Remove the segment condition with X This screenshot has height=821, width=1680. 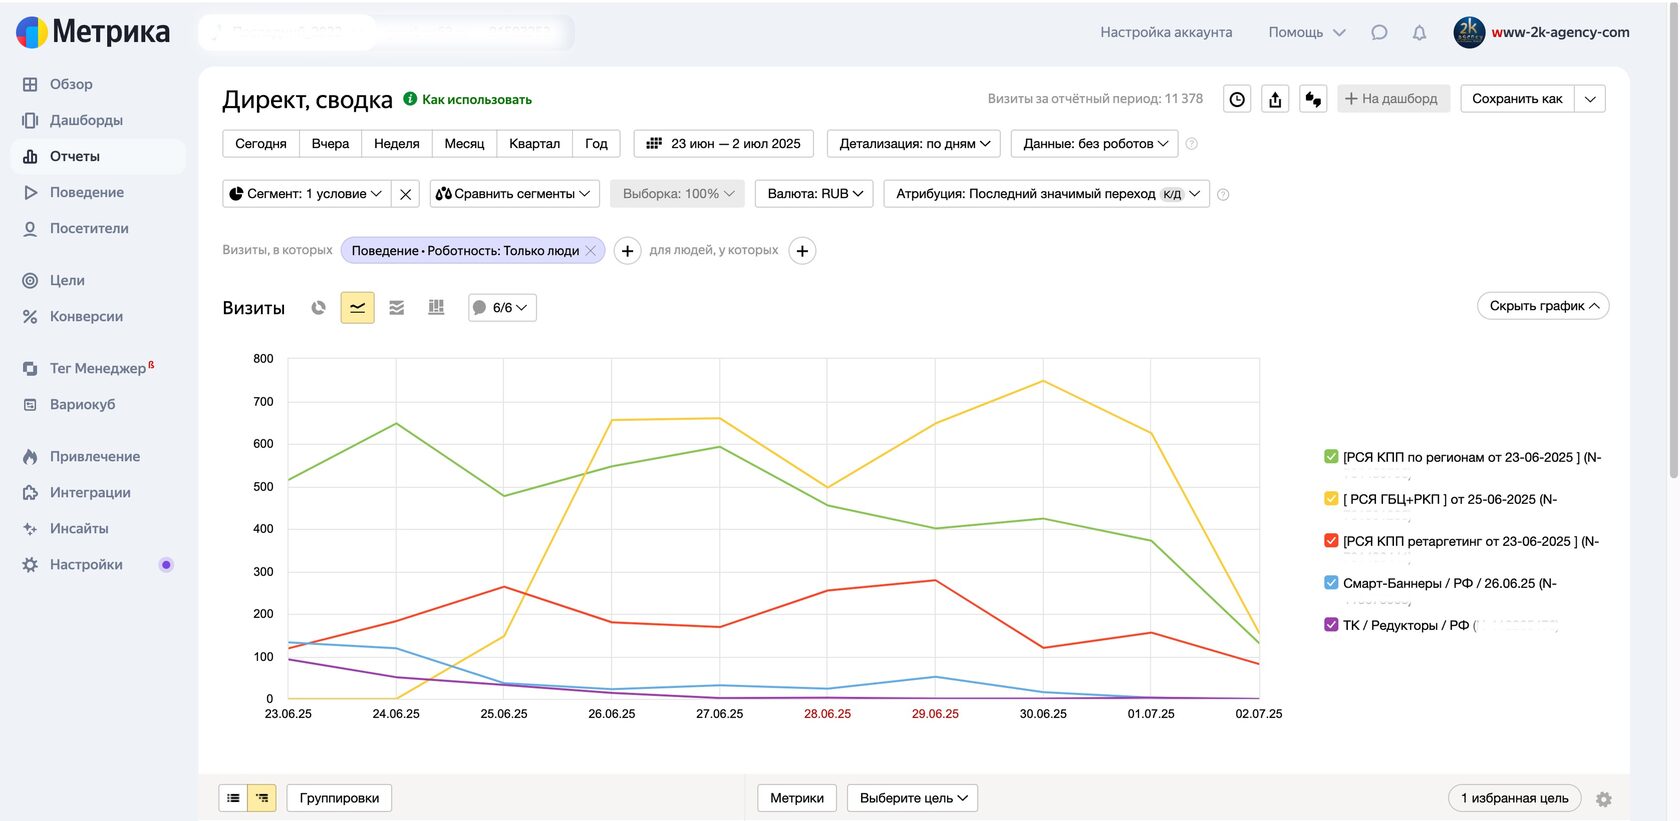pos(405,194)
